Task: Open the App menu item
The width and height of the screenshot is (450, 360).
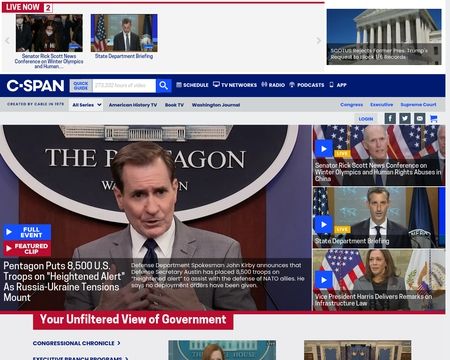Action: pyautogui.click(x=338, y=85)
